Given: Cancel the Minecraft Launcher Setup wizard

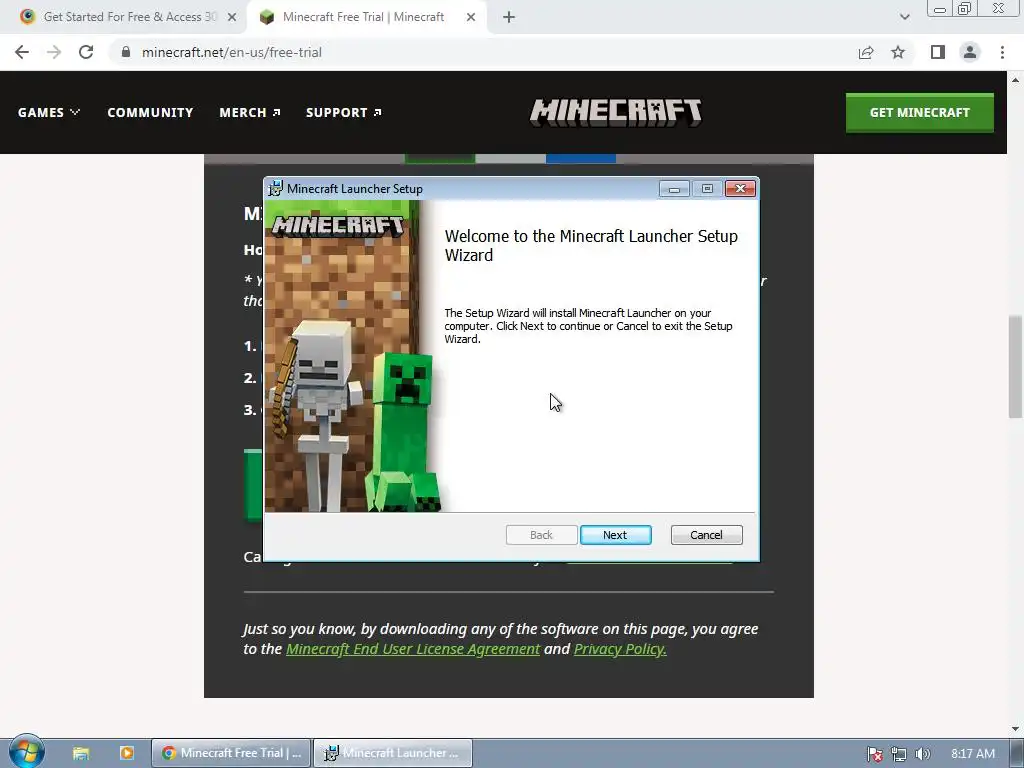Looking at the screenshot, I should [706, 535].
